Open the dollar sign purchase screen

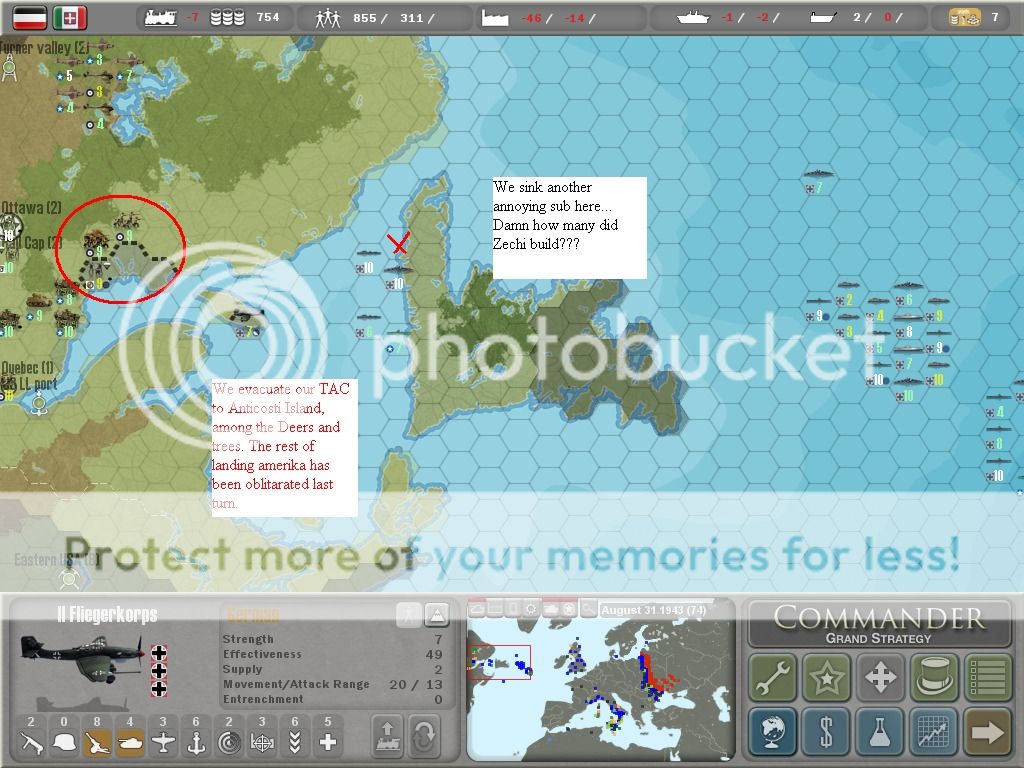pos(826,732)
